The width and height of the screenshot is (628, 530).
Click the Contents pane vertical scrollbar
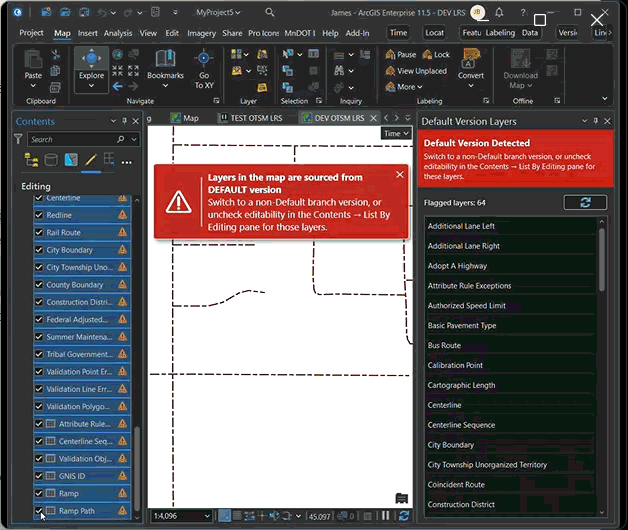pos(137,467)
